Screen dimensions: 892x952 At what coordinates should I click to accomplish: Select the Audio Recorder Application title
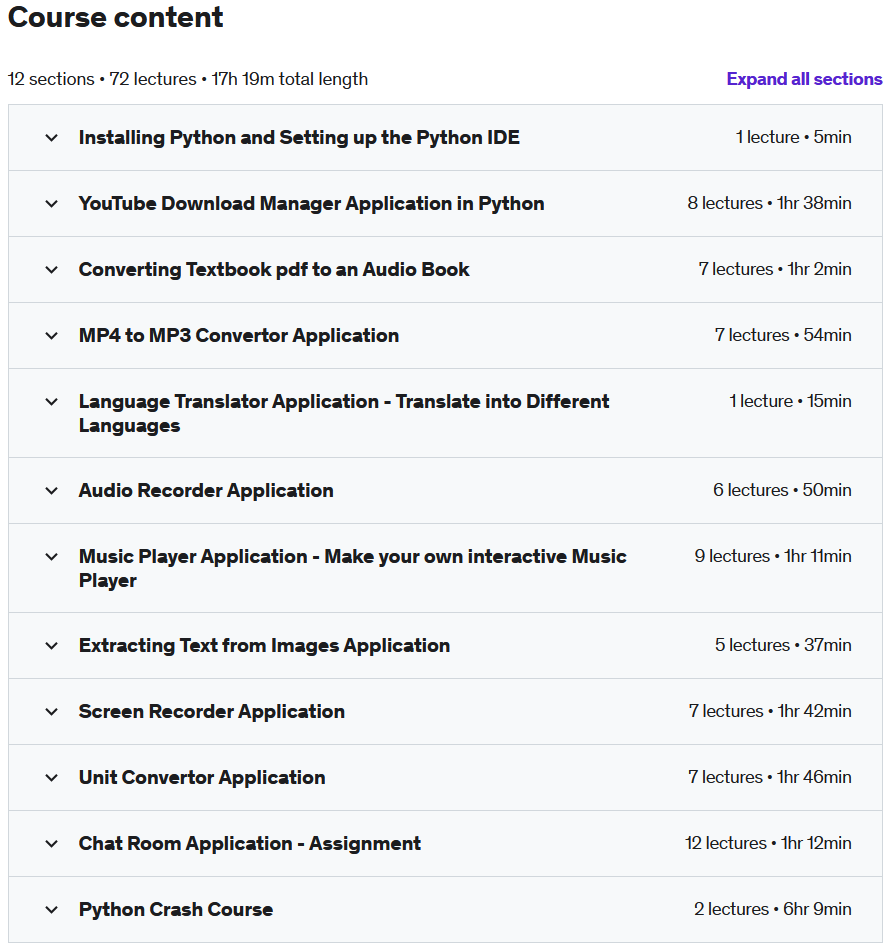(206, 491)
